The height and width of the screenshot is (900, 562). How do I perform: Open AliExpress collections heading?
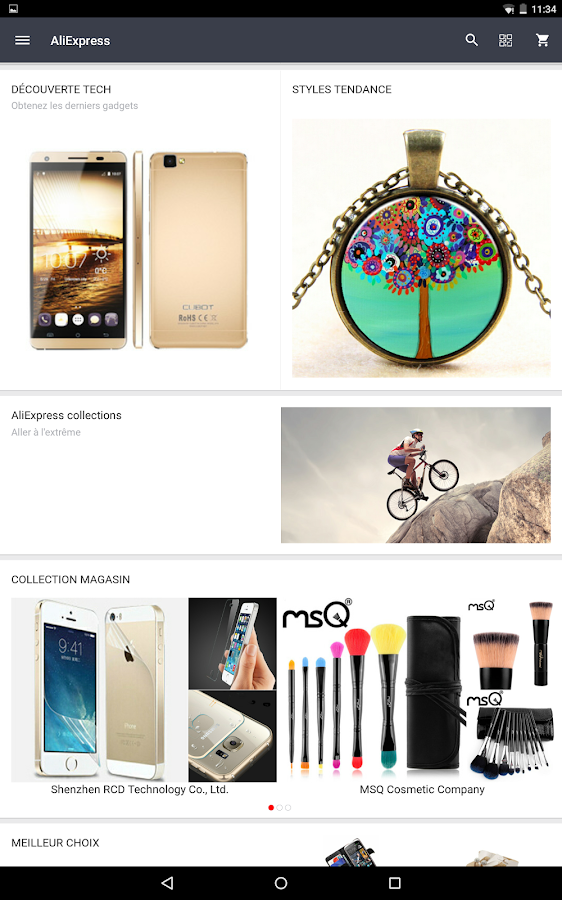pos(67,415)
